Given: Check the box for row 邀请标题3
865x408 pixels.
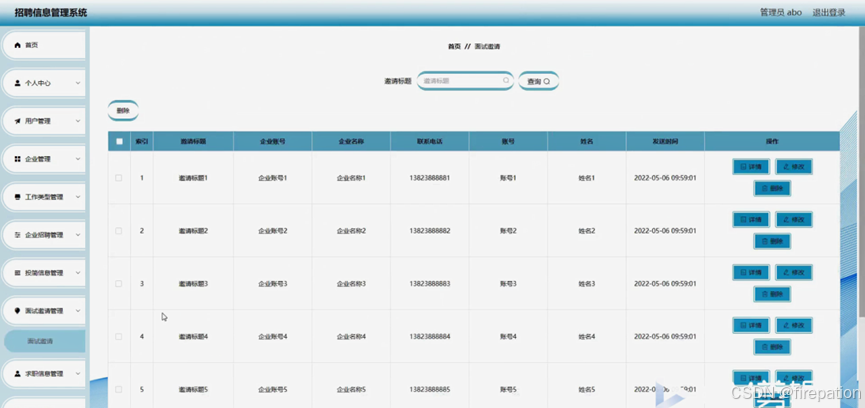Looking at the screenshot, I should pyautogui.click(x=119, y=283).
